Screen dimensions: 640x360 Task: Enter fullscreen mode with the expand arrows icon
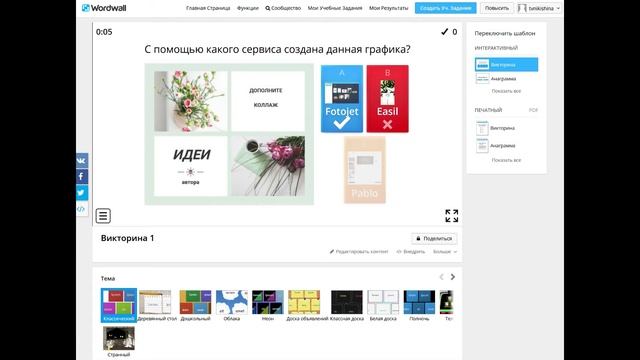[x=451, y=216]
